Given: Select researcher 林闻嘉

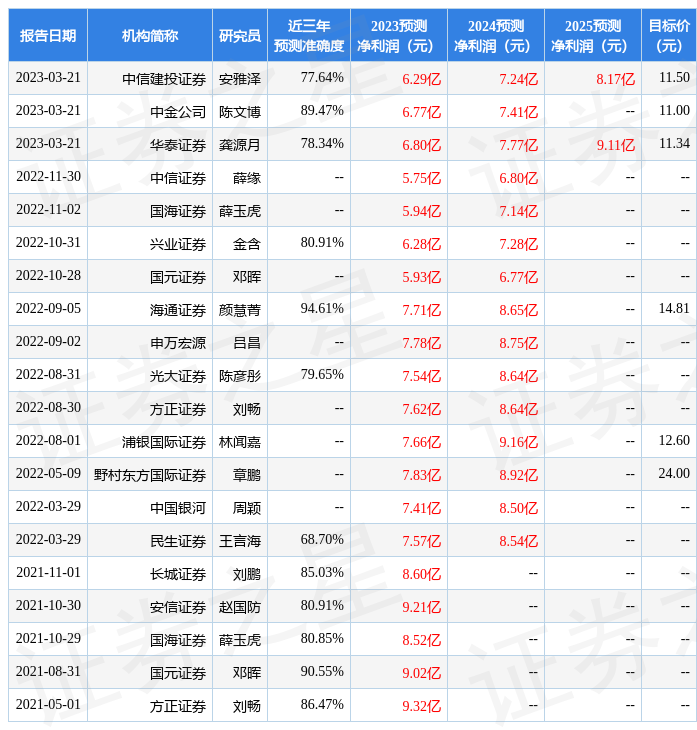Looking at the screenshot, I should (x=240, y=442).
